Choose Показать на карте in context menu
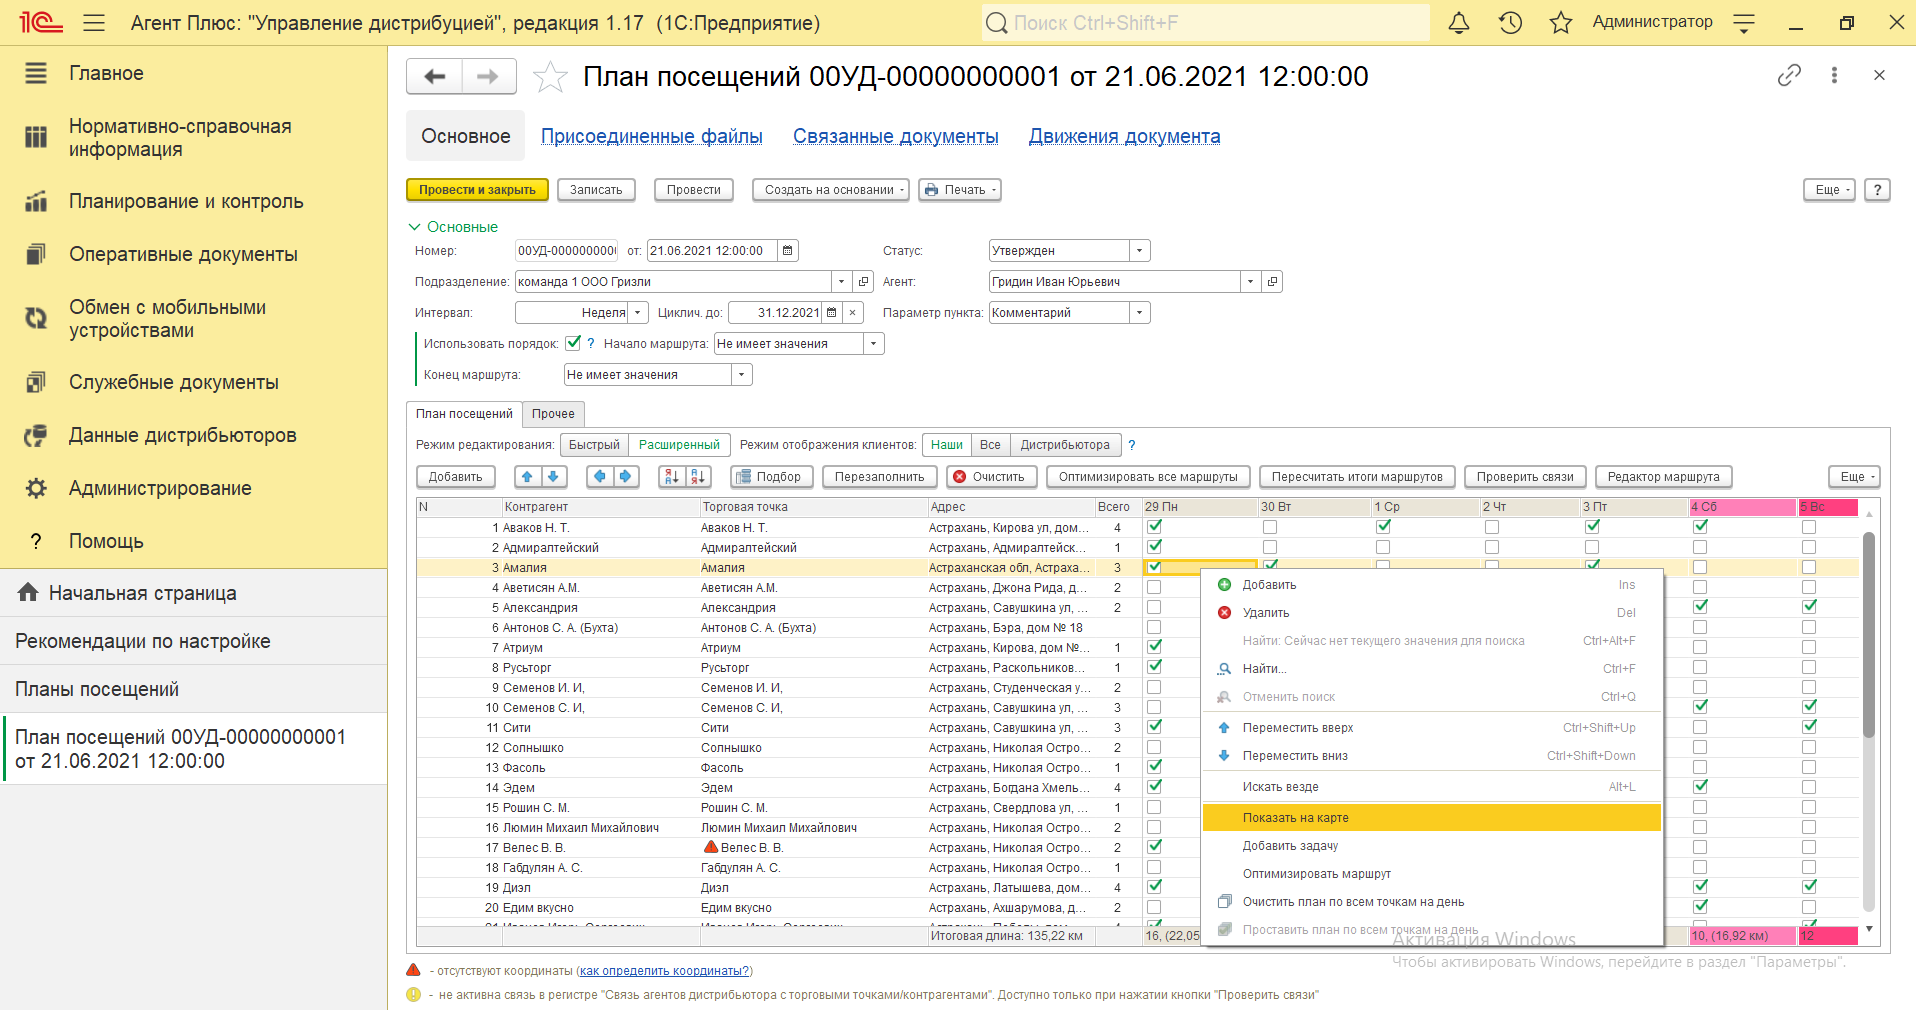Image resolution: width=1916 pixels, height=1010 pixels. click(1431, 818)
